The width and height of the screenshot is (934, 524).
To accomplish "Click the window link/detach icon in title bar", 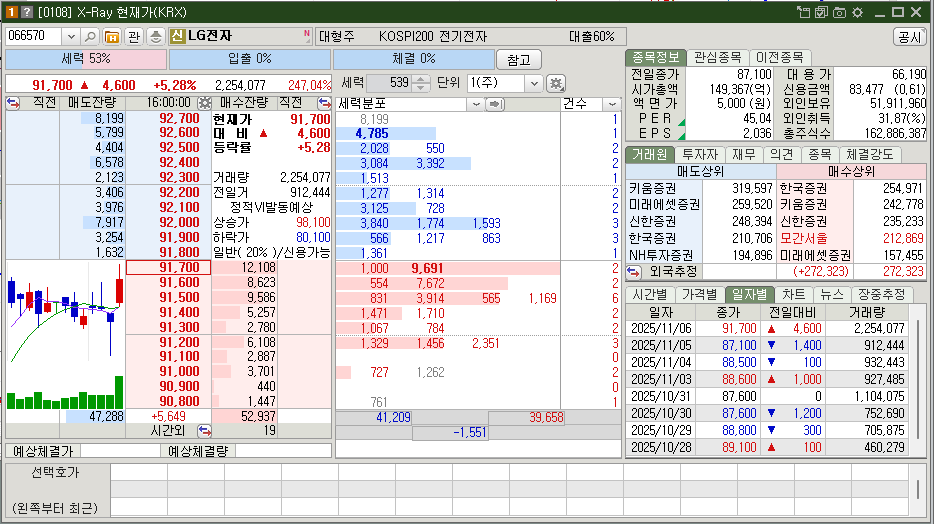I will [x=804, y=12].
